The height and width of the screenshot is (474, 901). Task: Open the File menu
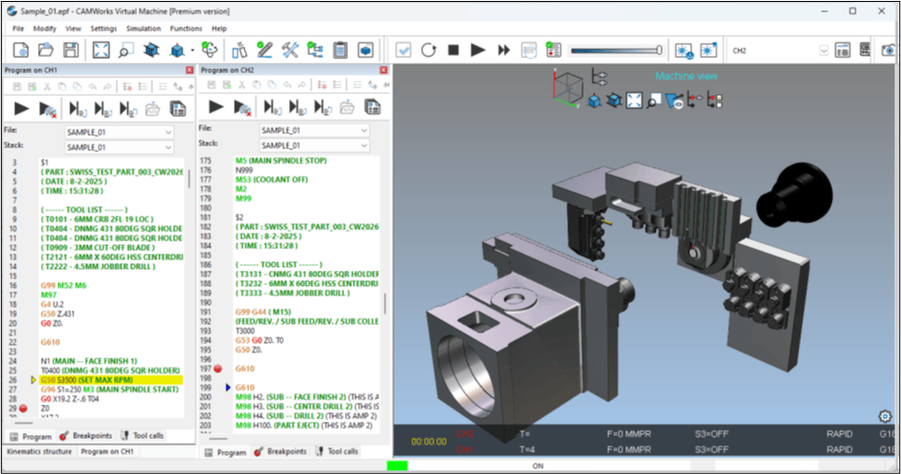(18, 28)
